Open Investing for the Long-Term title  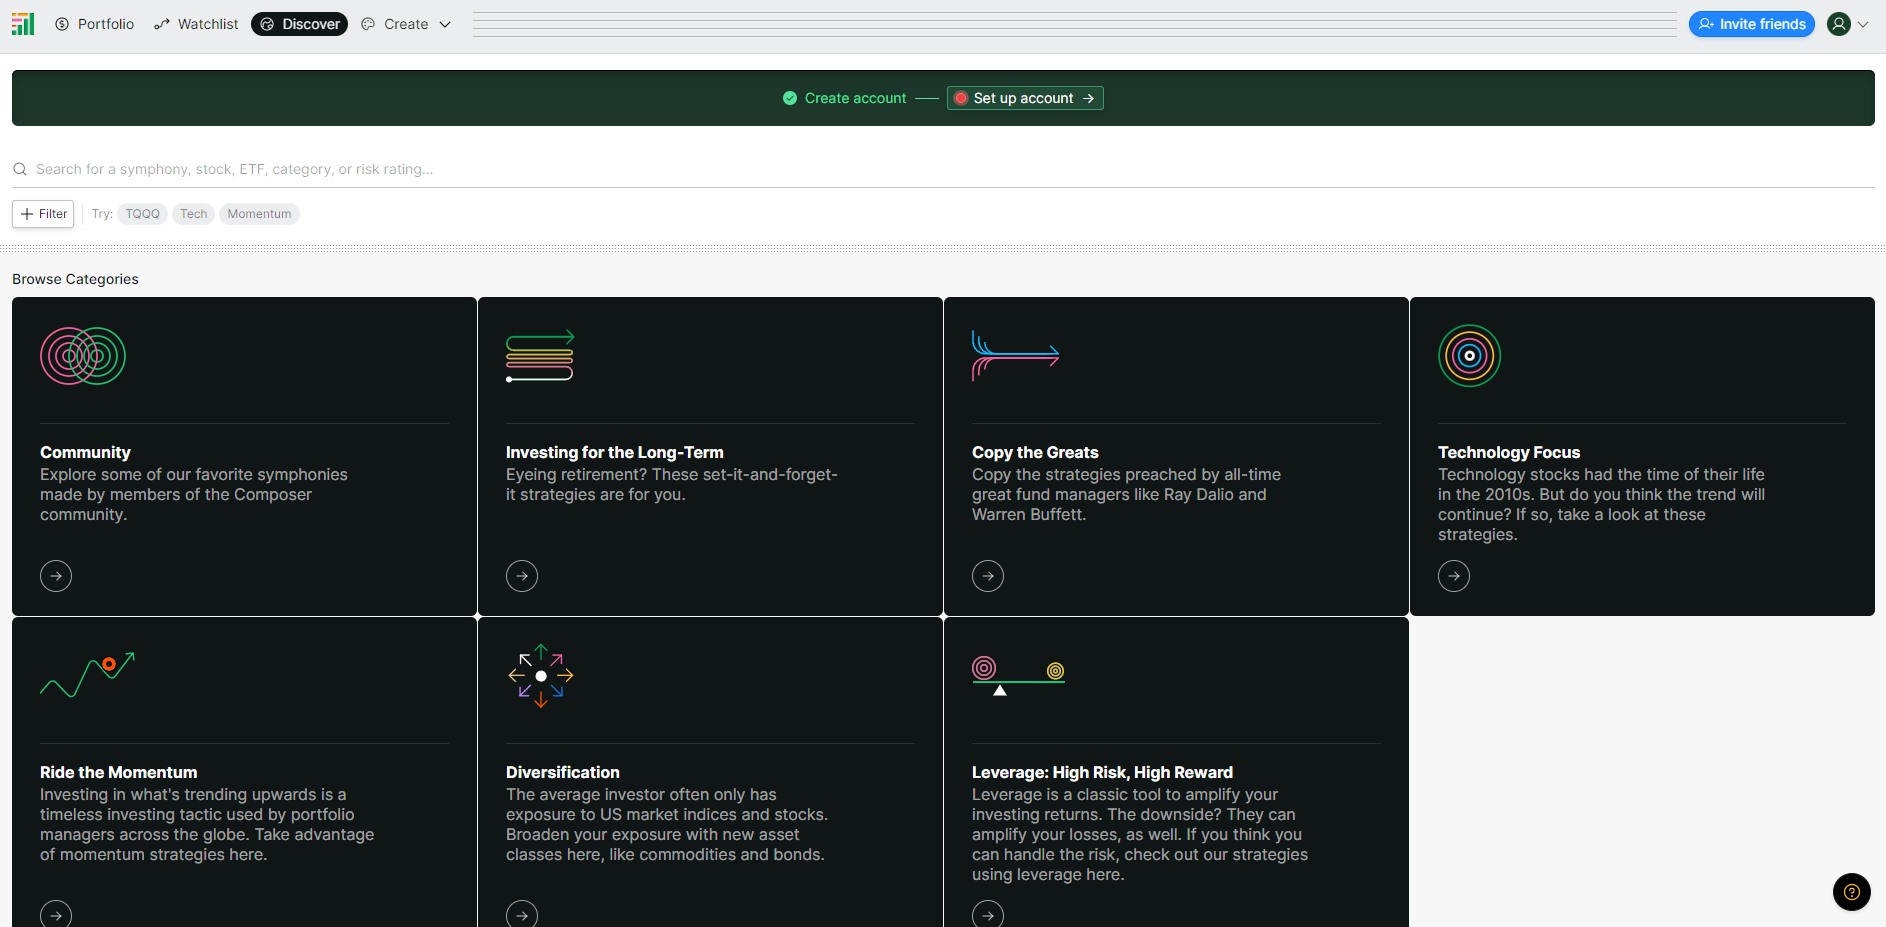615,452
